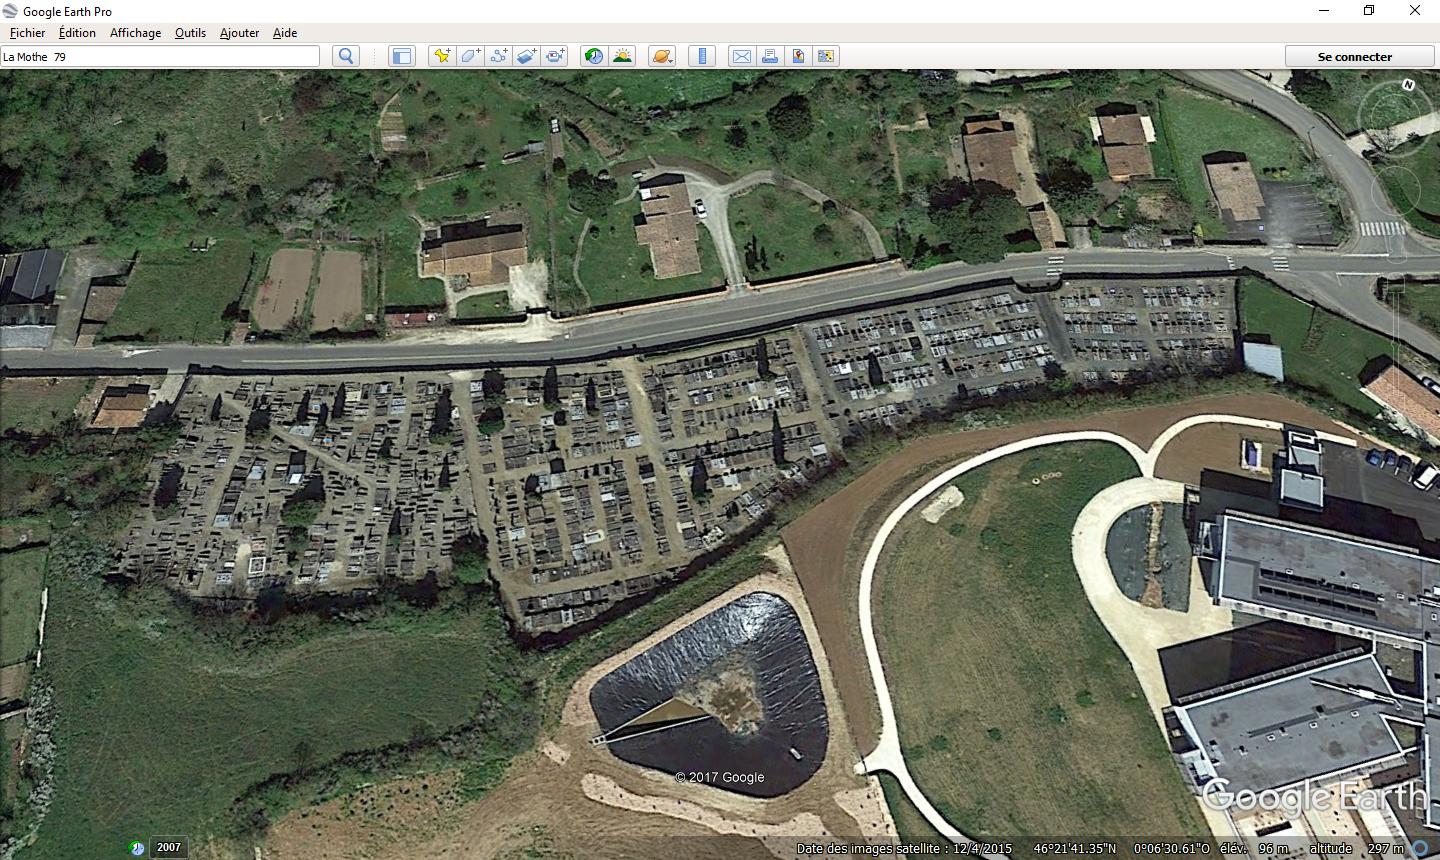The image size is (1440, 860).
Task: Click the longitude readout 0°06'30.61"O
Action: point(1172,848)
